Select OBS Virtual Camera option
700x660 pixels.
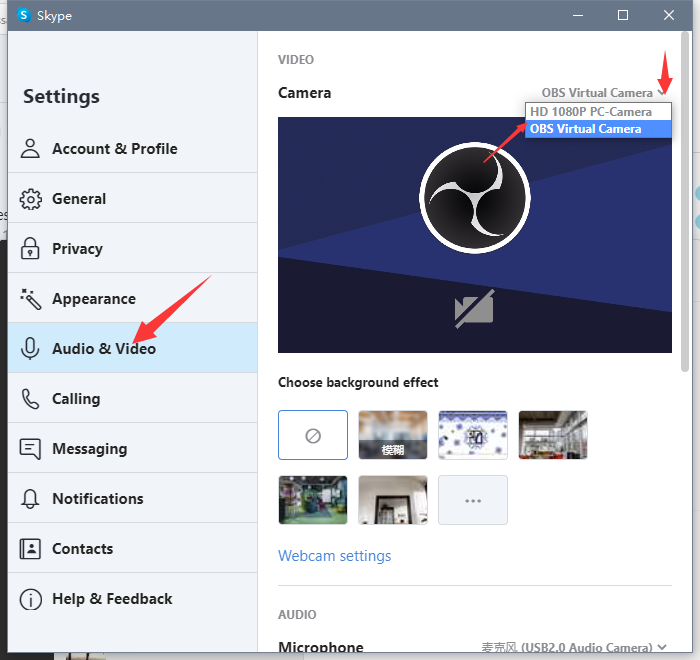point(598,129)
